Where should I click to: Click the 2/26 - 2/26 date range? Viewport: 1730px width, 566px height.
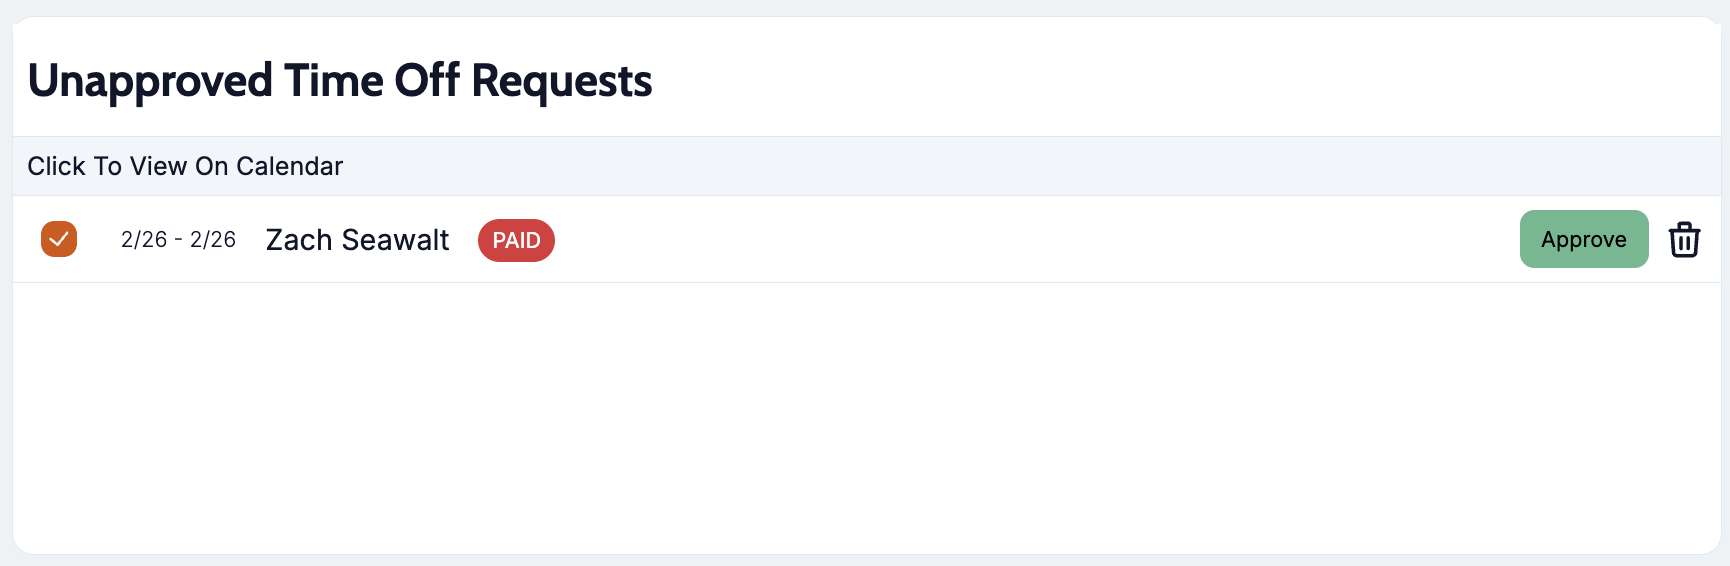click(x=178, y=240)
